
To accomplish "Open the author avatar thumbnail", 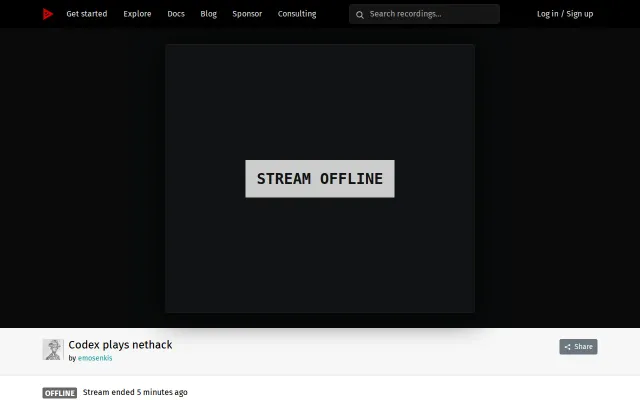I will click(x=53, y=349).
